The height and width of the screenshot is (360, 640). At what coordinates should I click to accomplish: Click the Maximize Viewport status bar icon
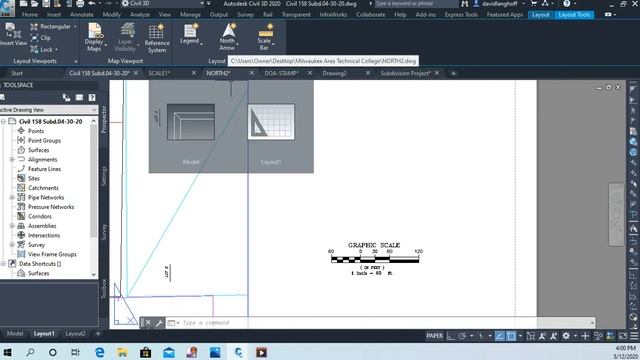(x=531, y=336)
